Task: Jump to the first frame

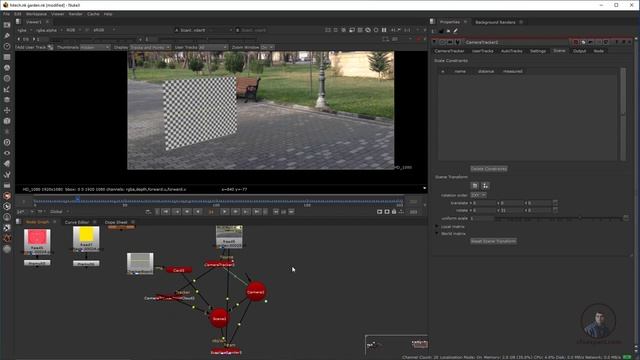Action: (166, 212)
